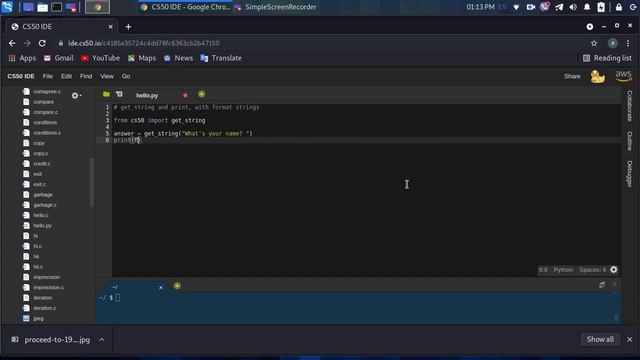The image size is (640, 360).
Task: Open imprecision.c in the file tree
Action: tap(49, 287)
